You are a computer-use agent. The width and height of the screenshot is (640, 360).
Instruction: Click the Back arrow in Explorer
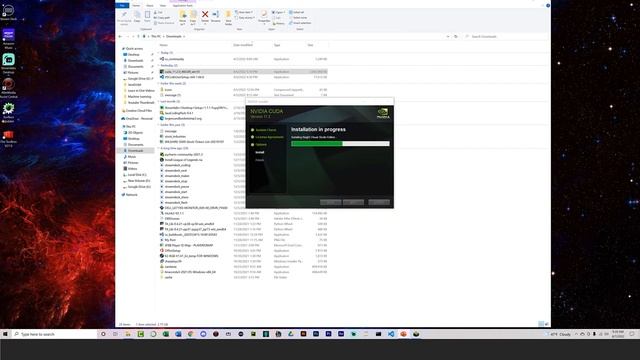tap(120, 36)
